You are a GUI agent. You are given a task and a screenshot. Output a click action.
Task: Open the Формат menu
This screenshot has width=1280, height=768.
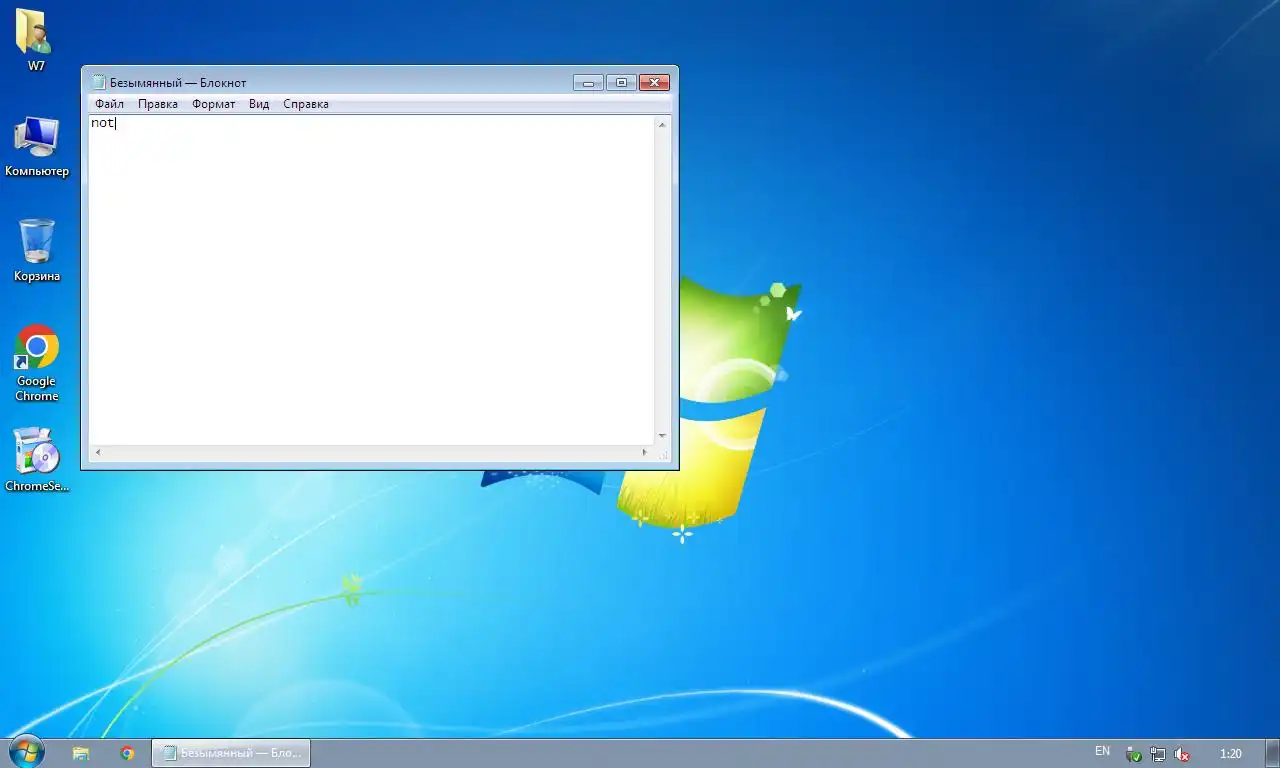tap(214, 104)
